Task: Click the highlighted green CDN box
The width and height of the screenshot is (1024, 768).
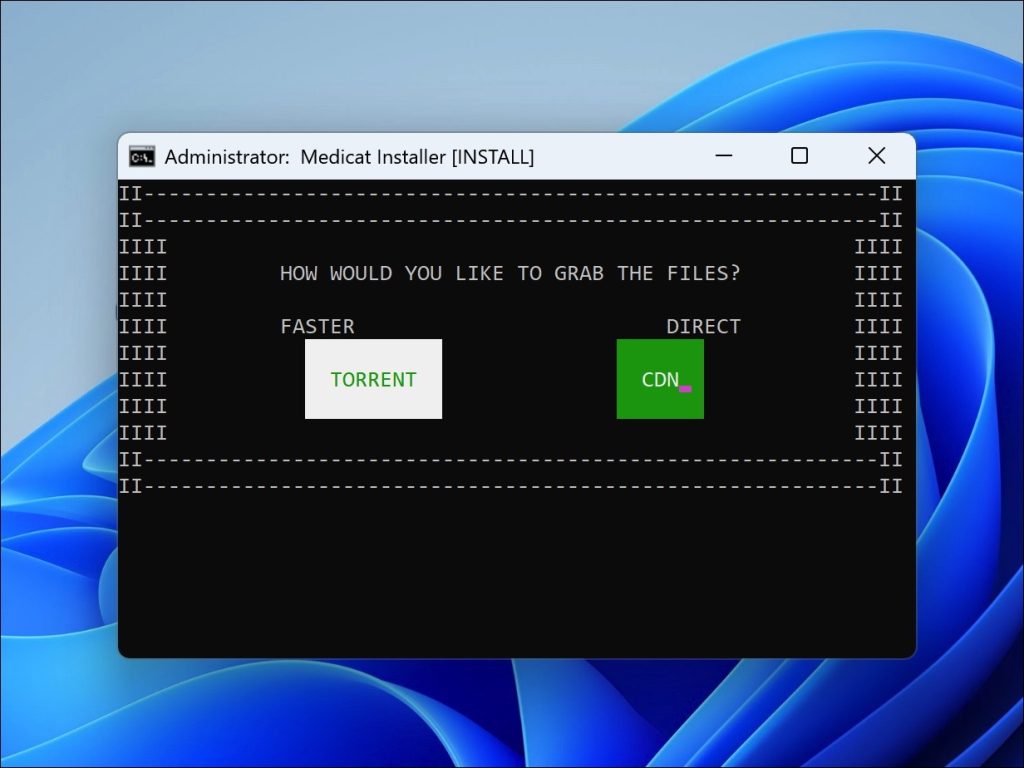Action: click(660, 380)
